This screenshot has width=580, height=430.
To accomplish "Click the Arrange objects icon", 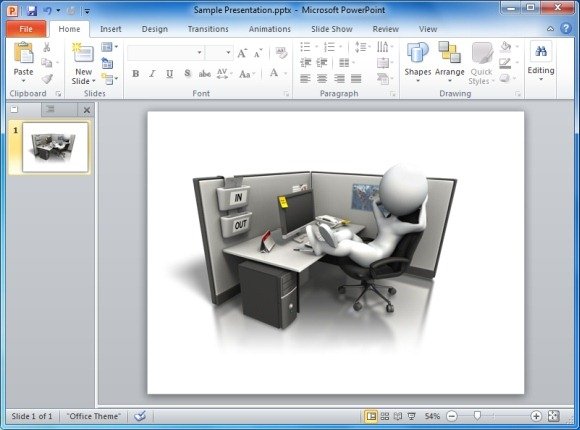I will [x=449, y=61].
